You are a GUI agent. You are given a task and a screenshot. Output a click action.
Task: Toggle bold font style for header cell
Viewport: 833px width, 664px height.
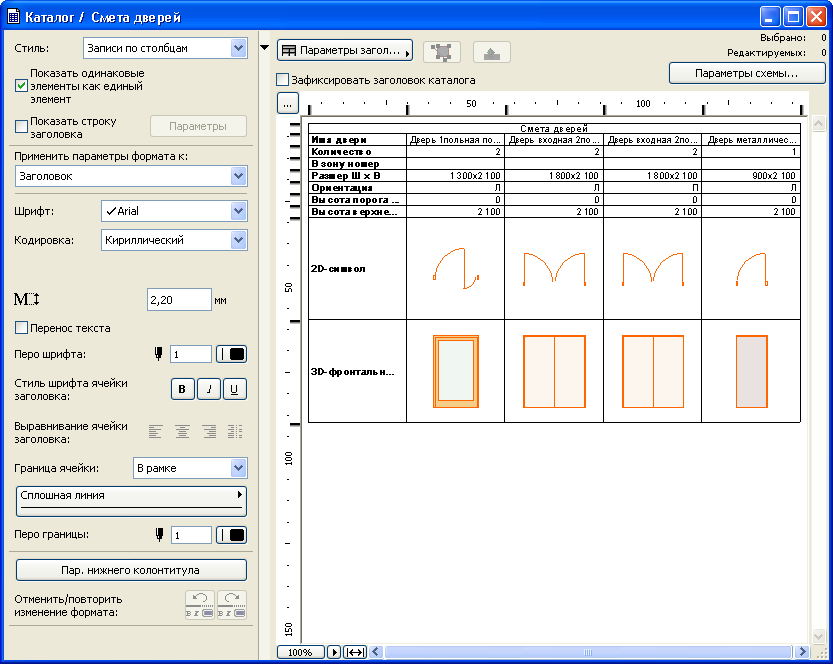183,390
